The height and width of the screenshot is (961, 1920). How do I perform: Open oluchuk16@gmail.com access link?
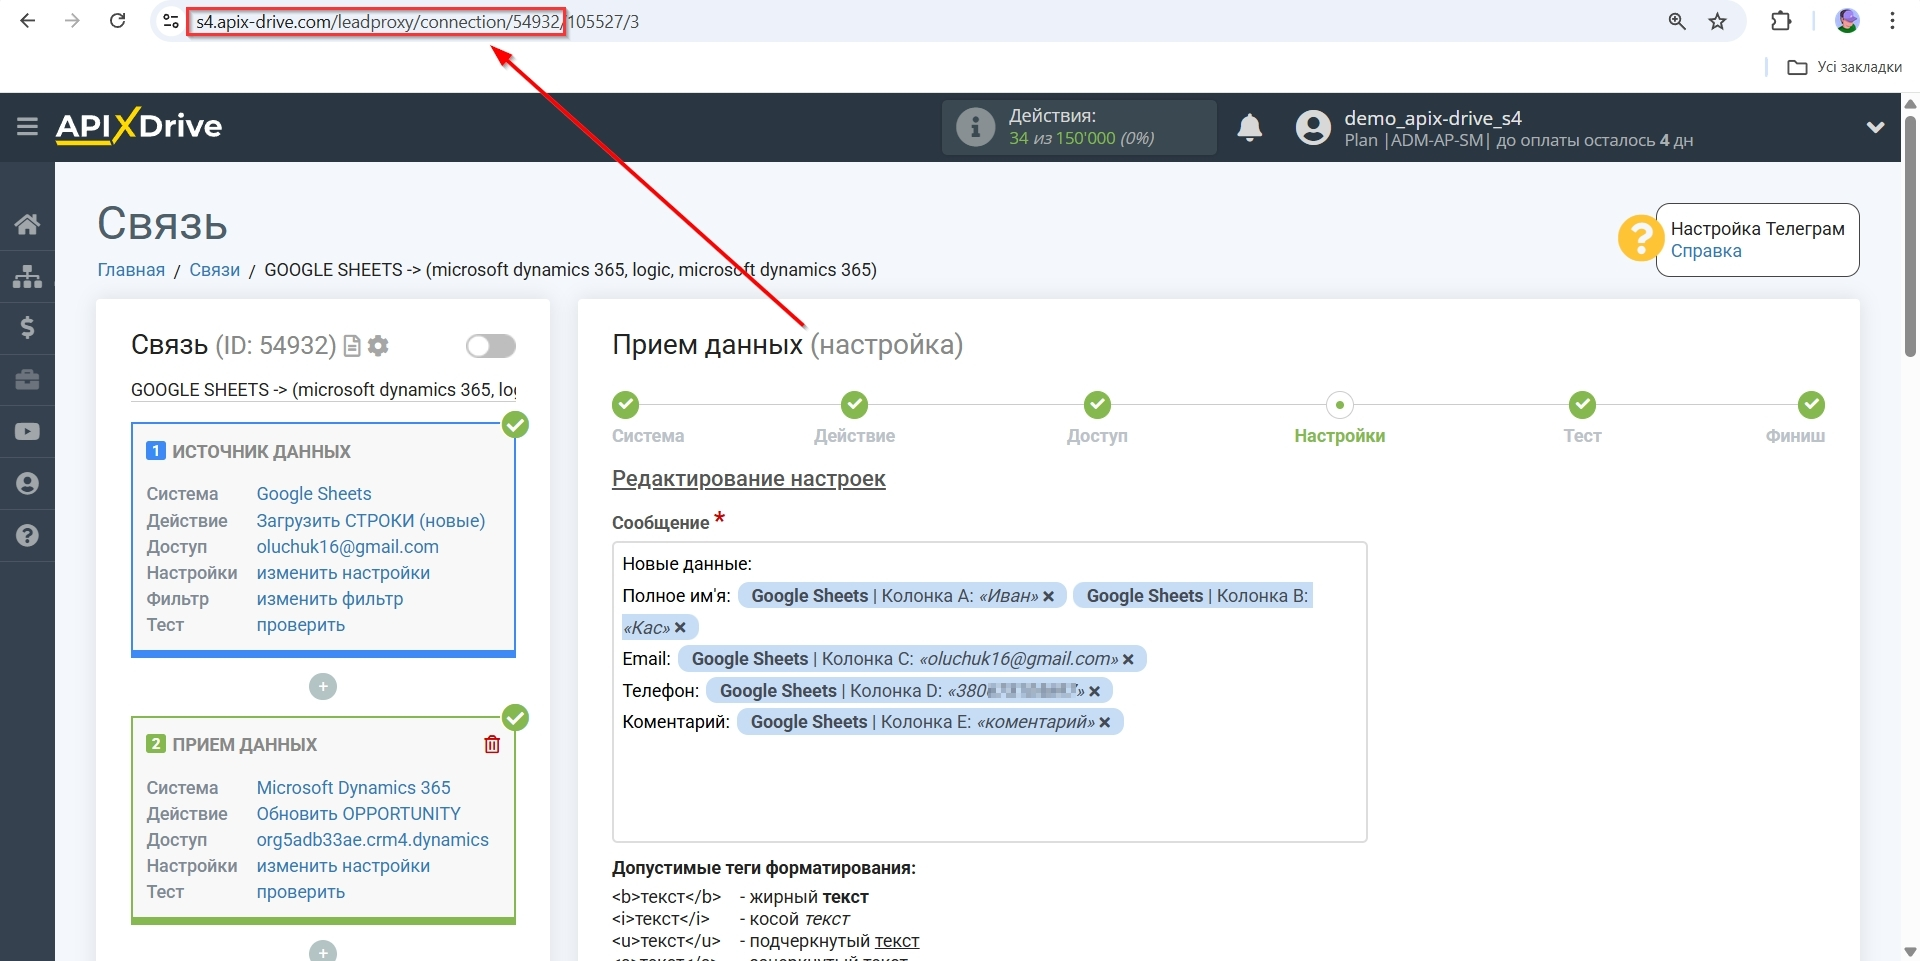pyautogui.click(x=347, y=547)
